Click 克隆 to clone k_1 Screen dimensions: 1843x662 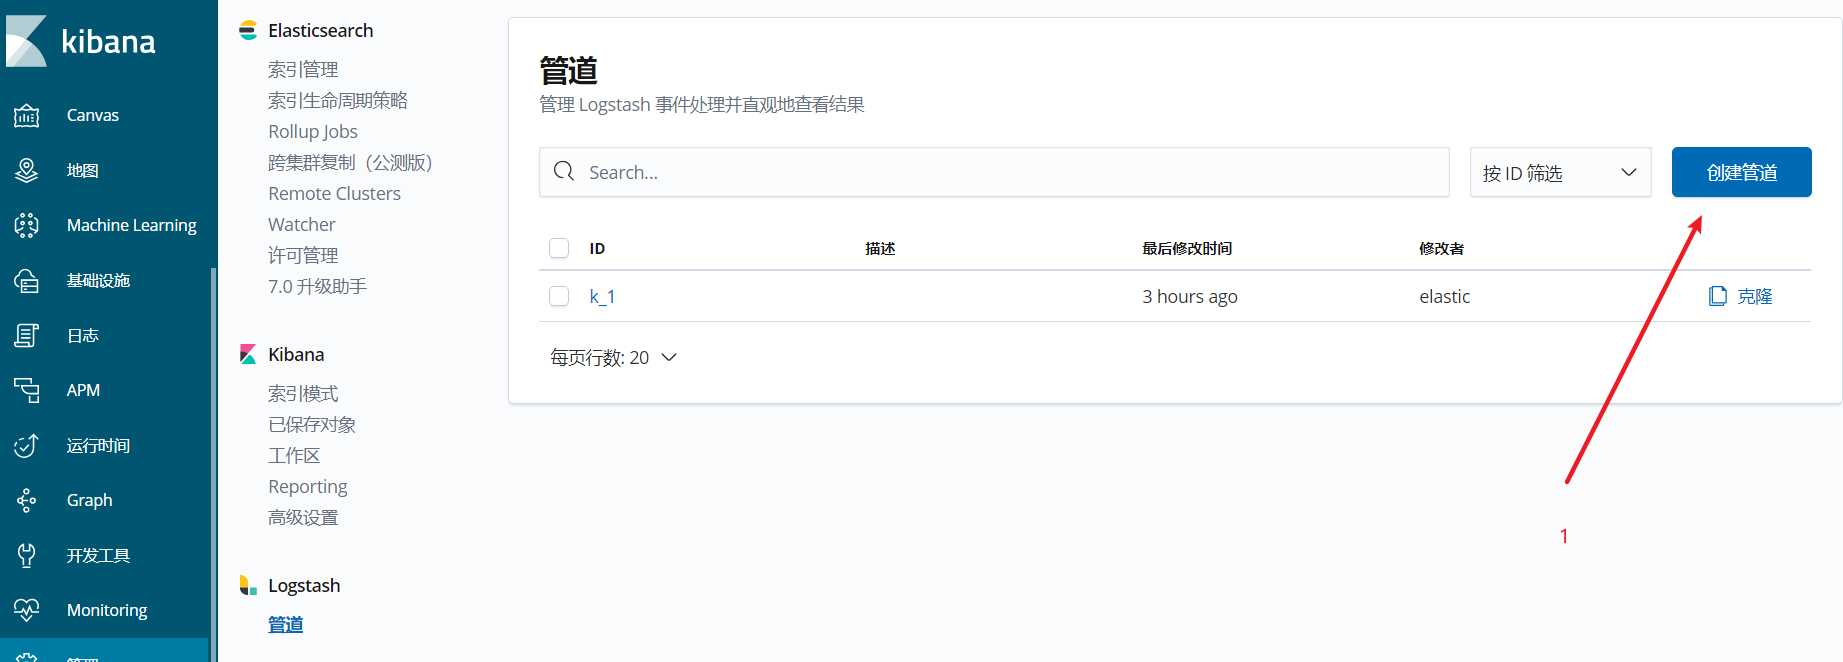(1754, 296)
